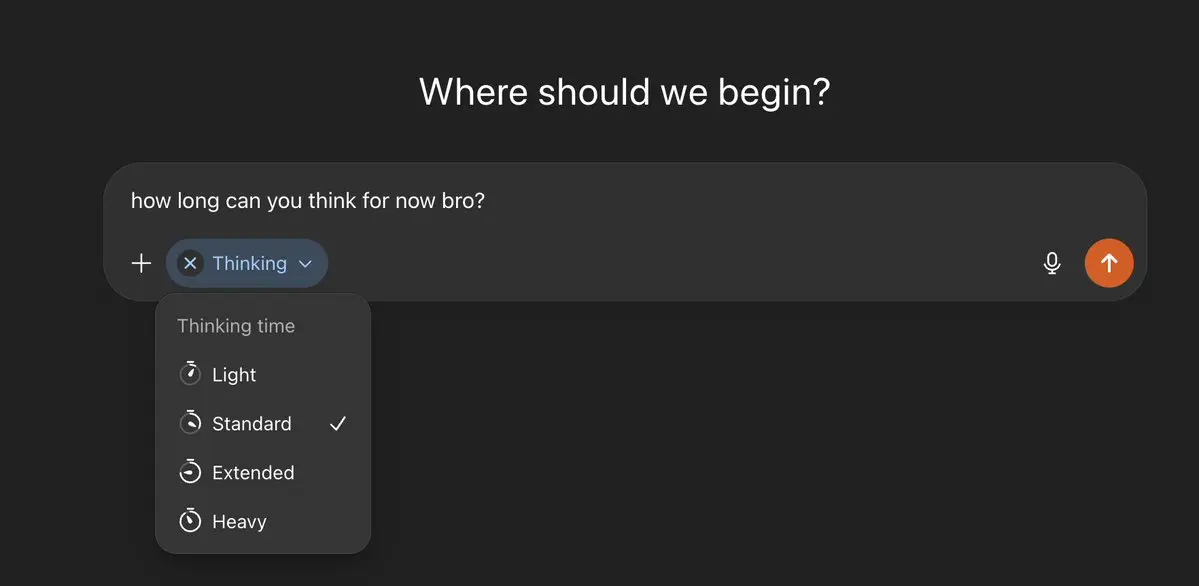Click the checkmark next to Standard
The image size is (1199, 586).
click(338, 424)
